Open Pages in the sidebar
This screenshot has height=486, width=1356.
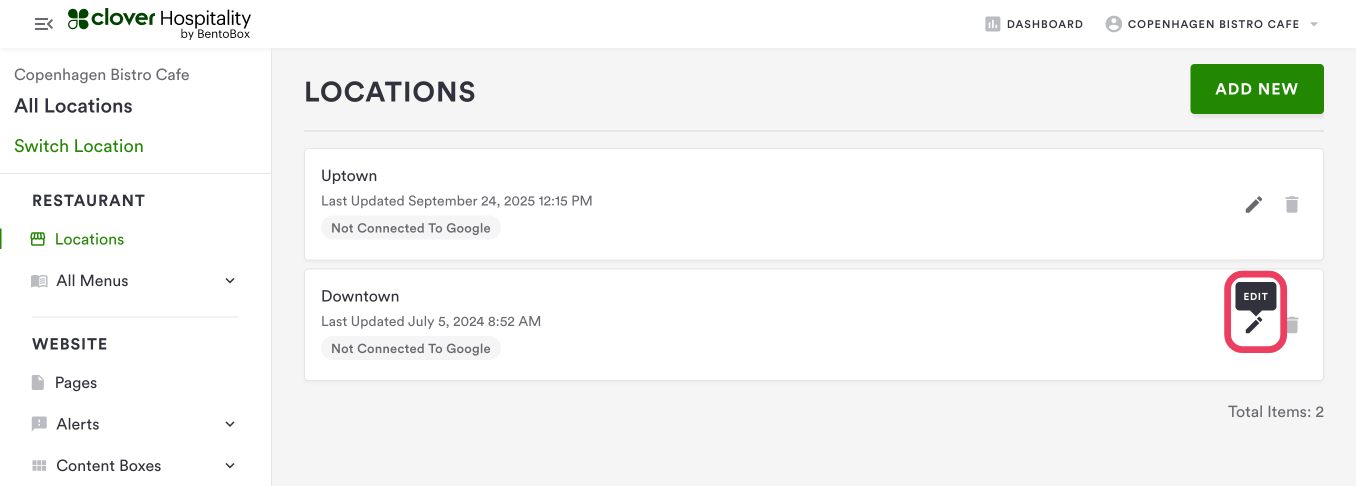[76, 383]
